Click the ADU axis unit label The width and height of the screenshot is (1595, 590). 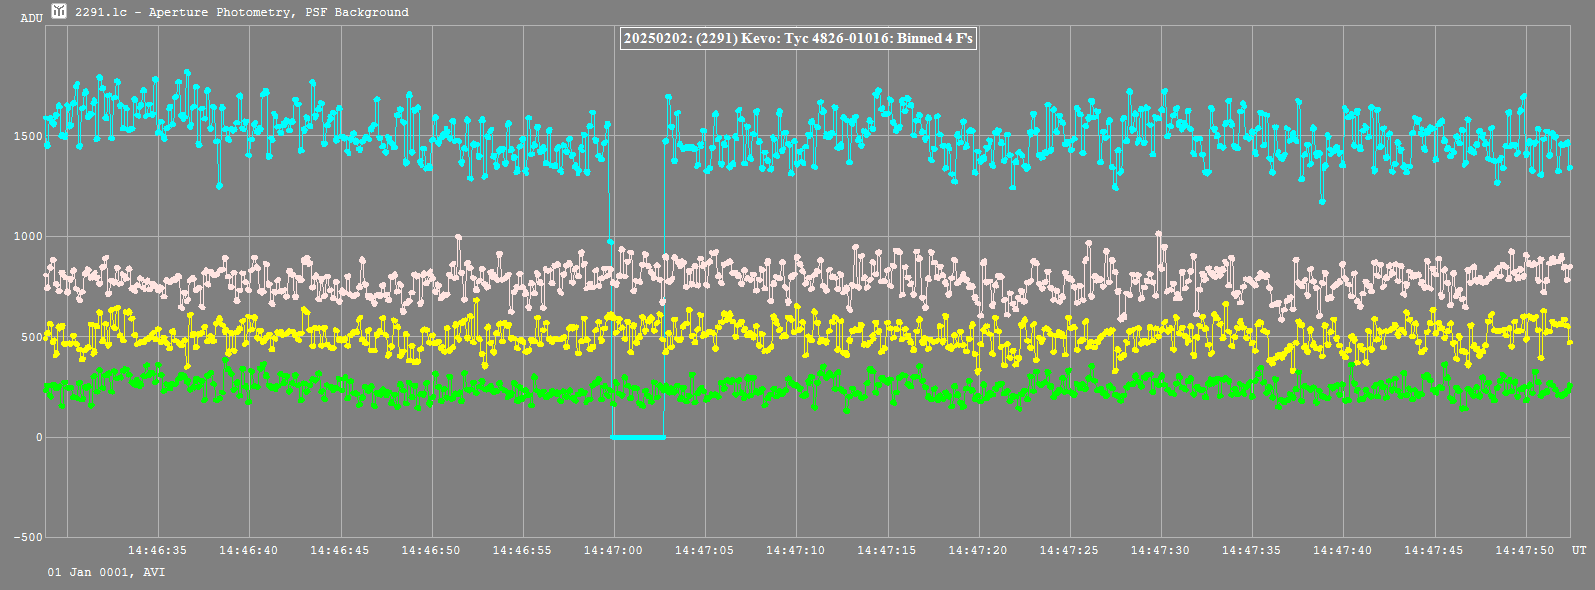coord(31,18)
